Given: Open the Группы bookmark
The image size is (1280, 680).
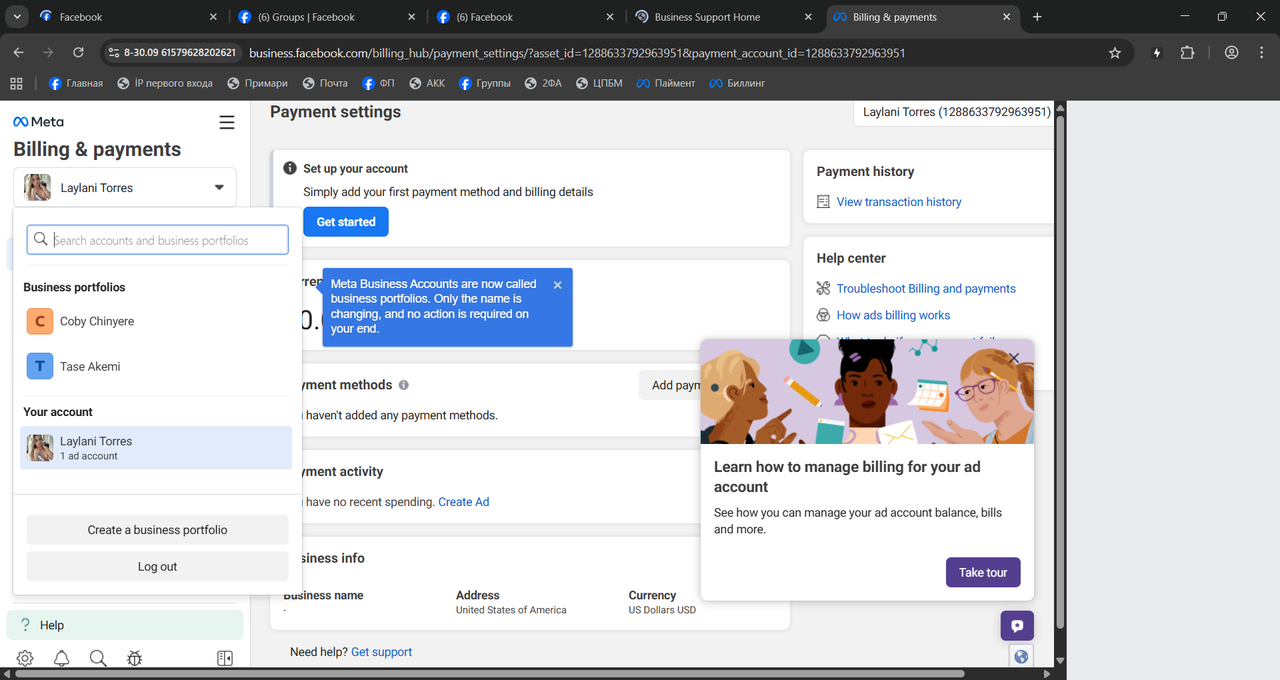Looking at the screenshot, I should coord(485,83).
